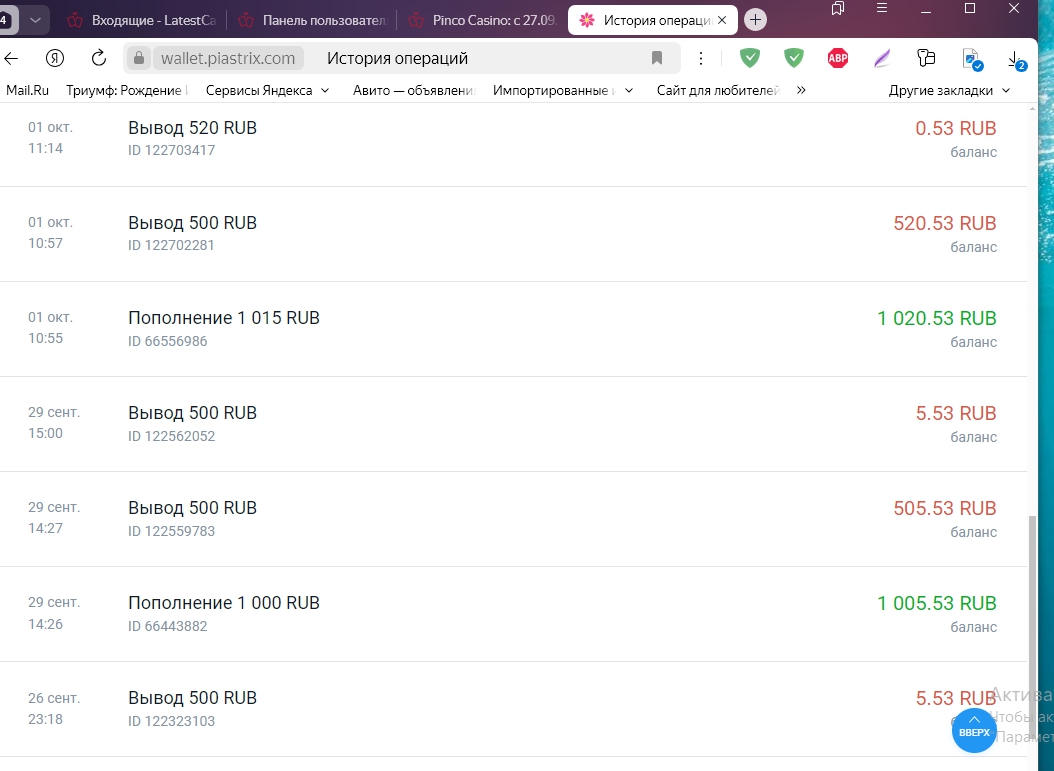Click the 0.53 RUB balance value
The width and height of the screenshot is (1054, 771).
[955, 128]
